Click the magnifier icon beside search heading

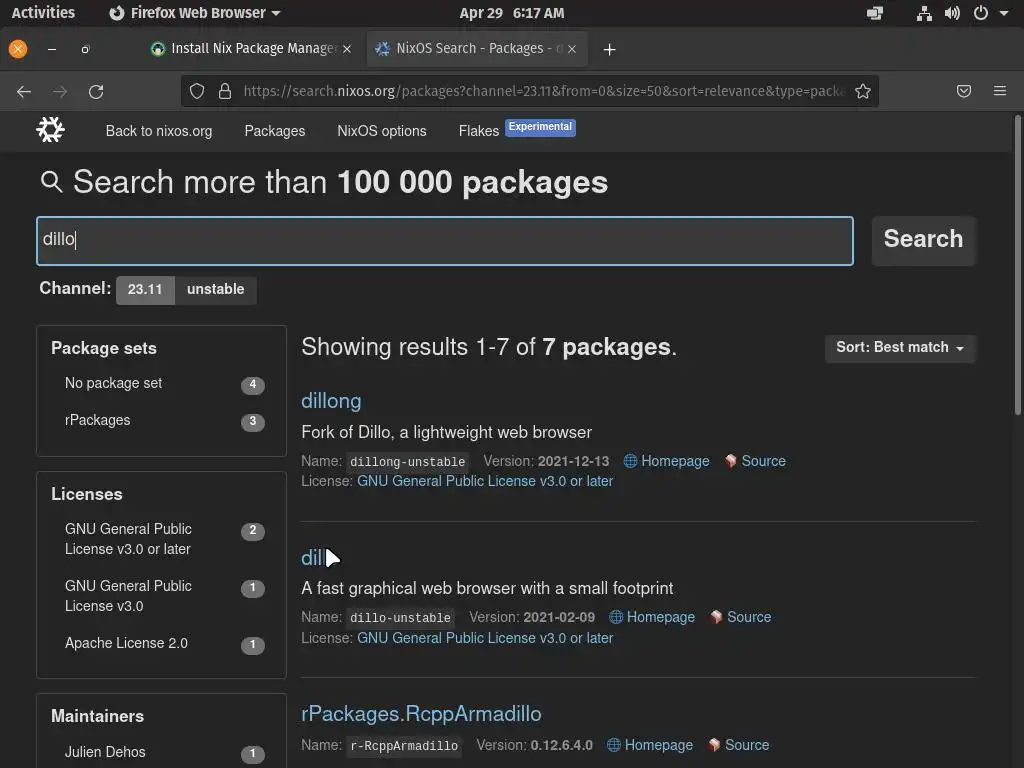(52, 182)
